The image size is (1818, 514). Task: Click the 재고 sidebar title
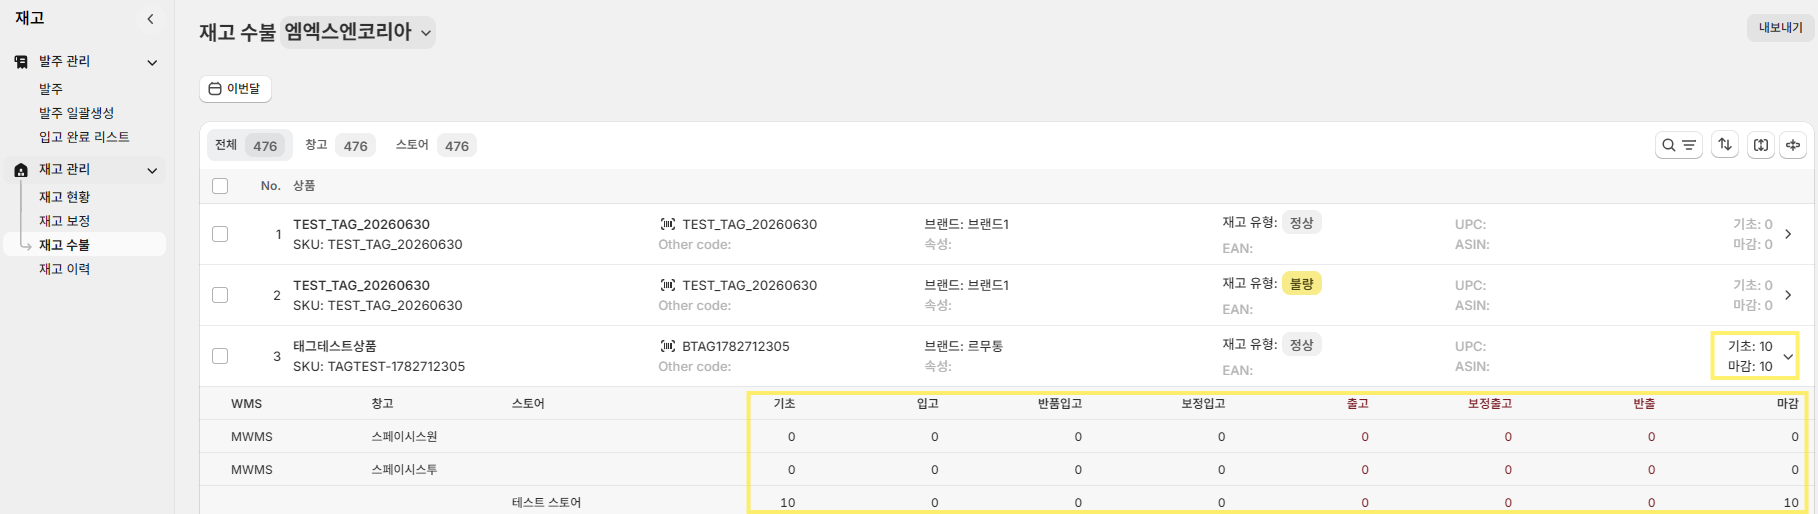point(30,18)
